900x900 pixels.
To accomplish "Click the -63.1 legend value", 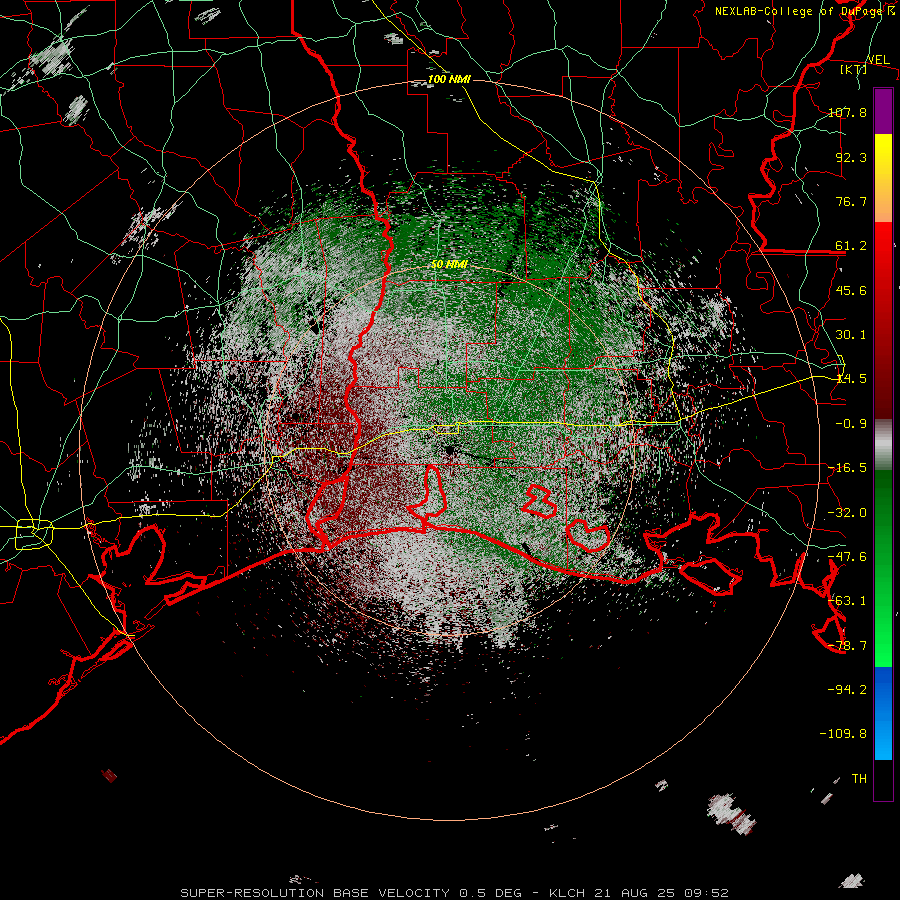I will tap(847, 601).
